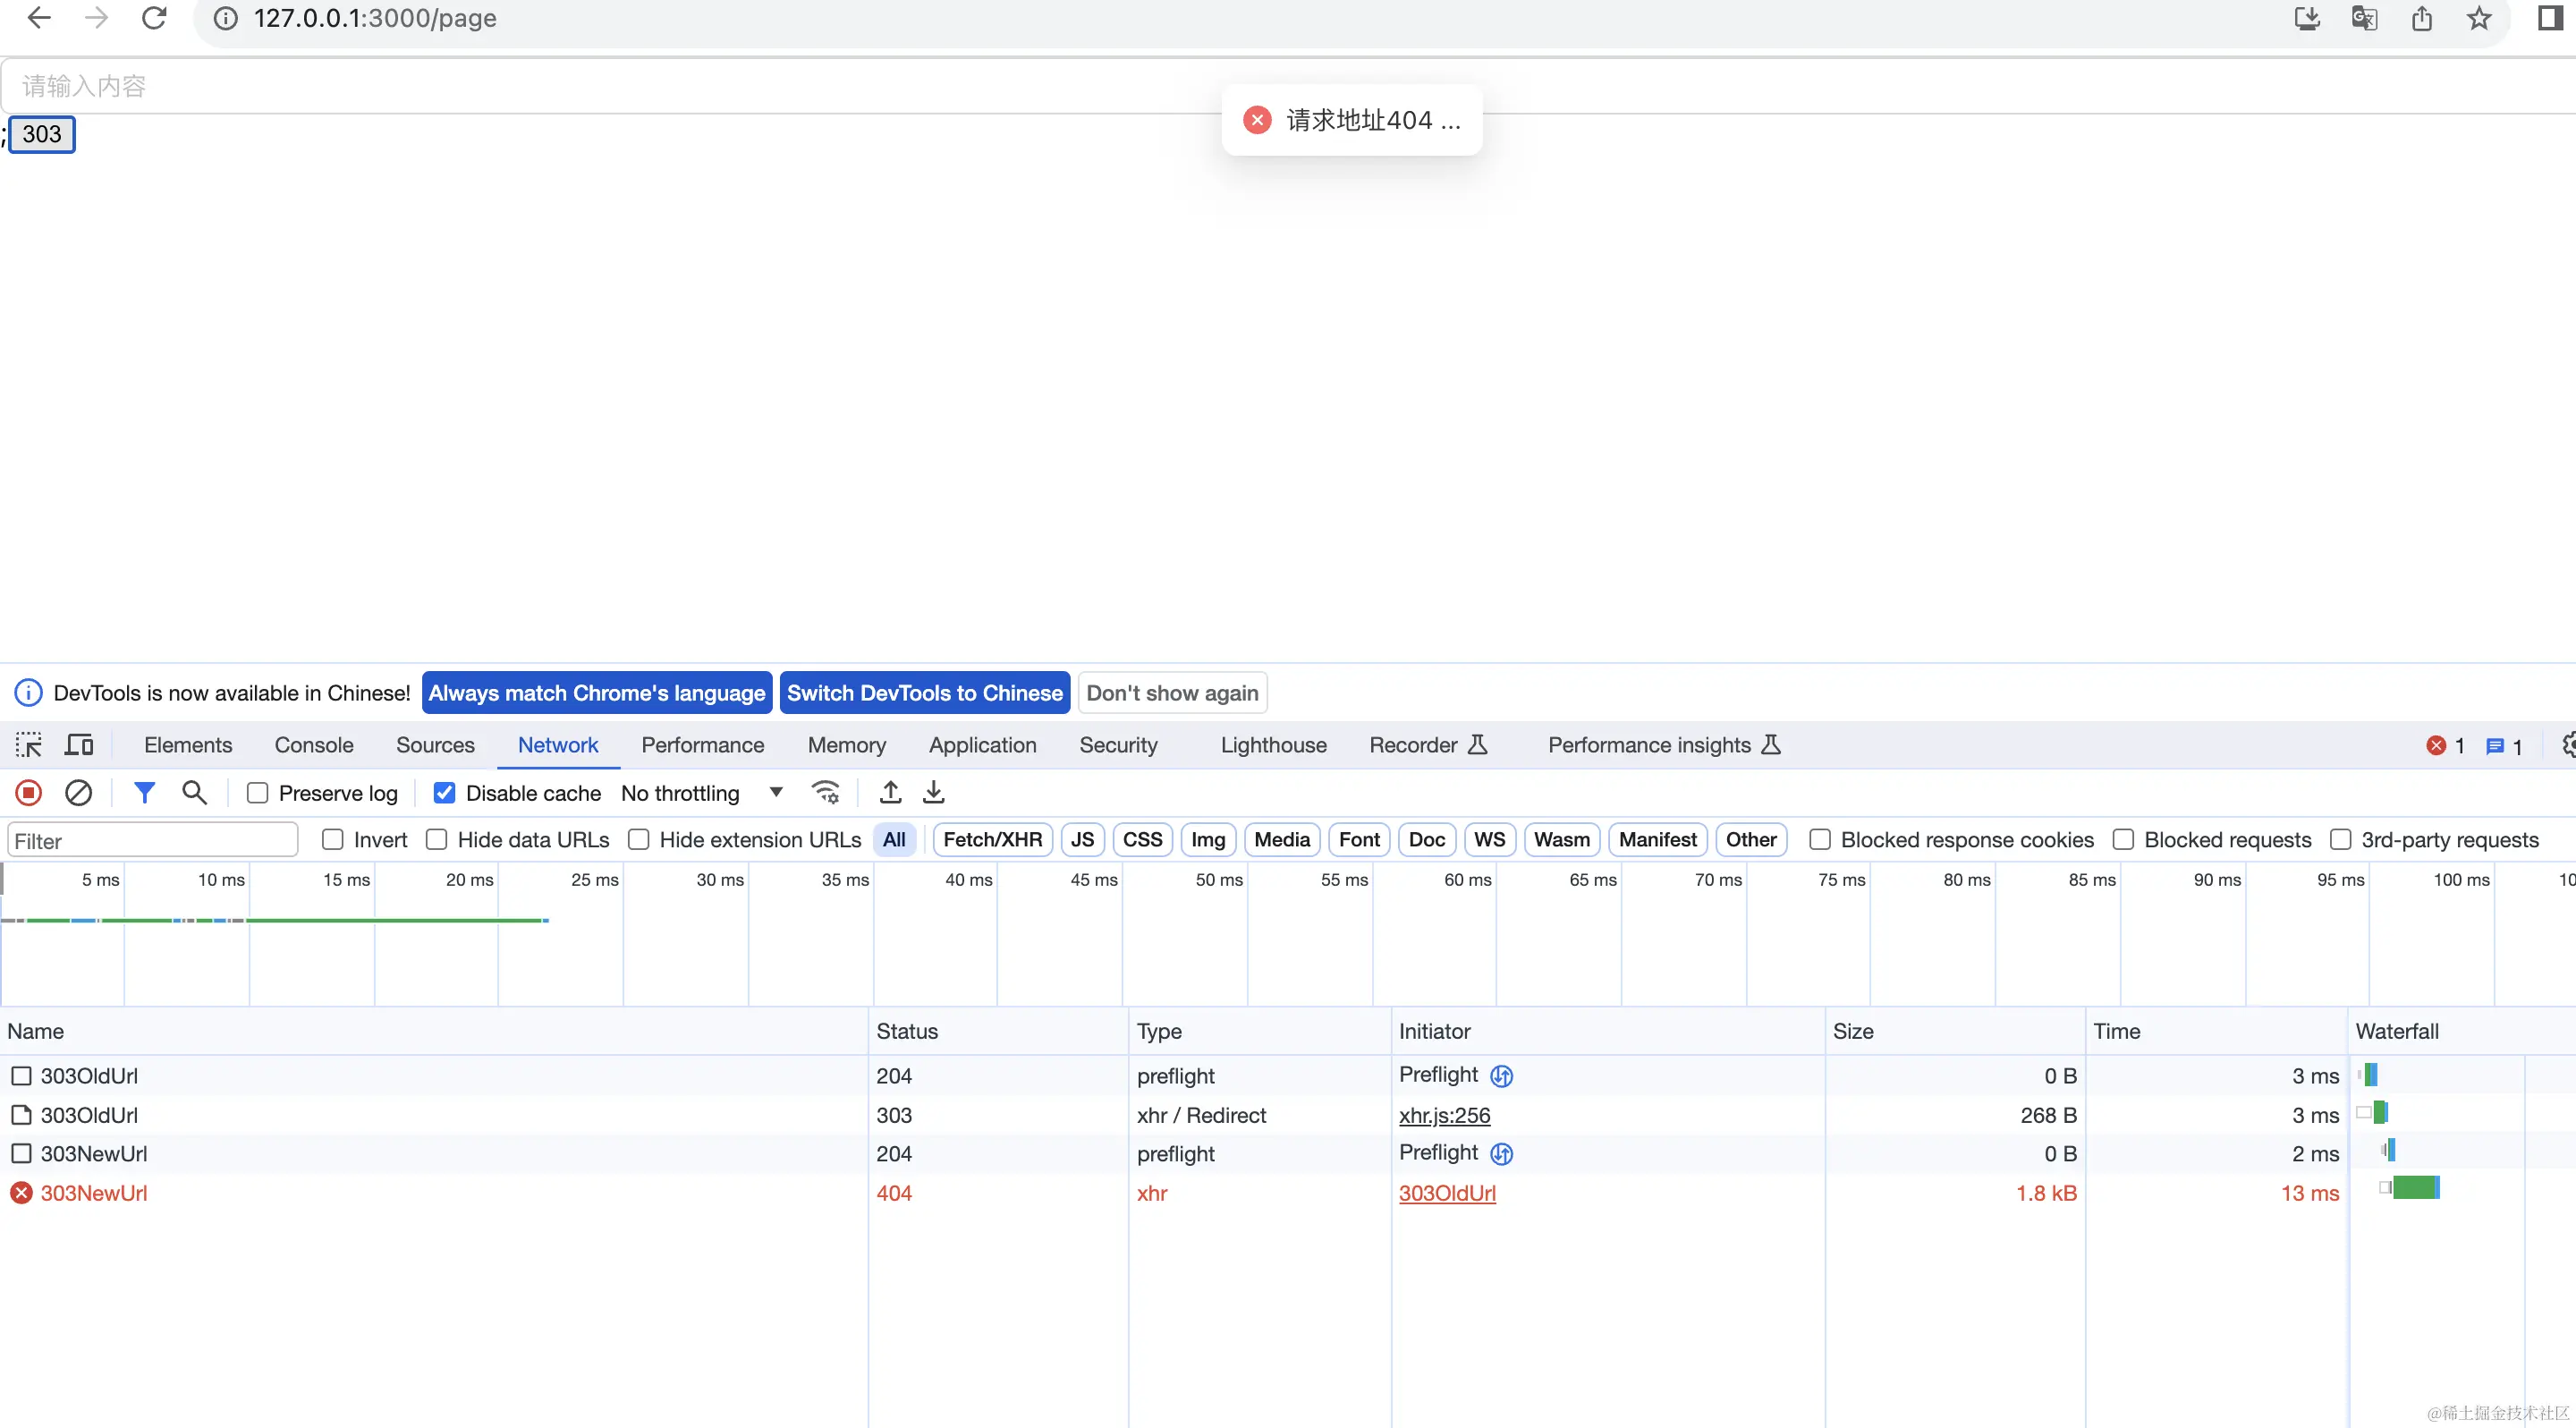Screen dimensions: 2576x1428
Task: Activate the inspect element picker icon
Action: [x=28, y=745]
